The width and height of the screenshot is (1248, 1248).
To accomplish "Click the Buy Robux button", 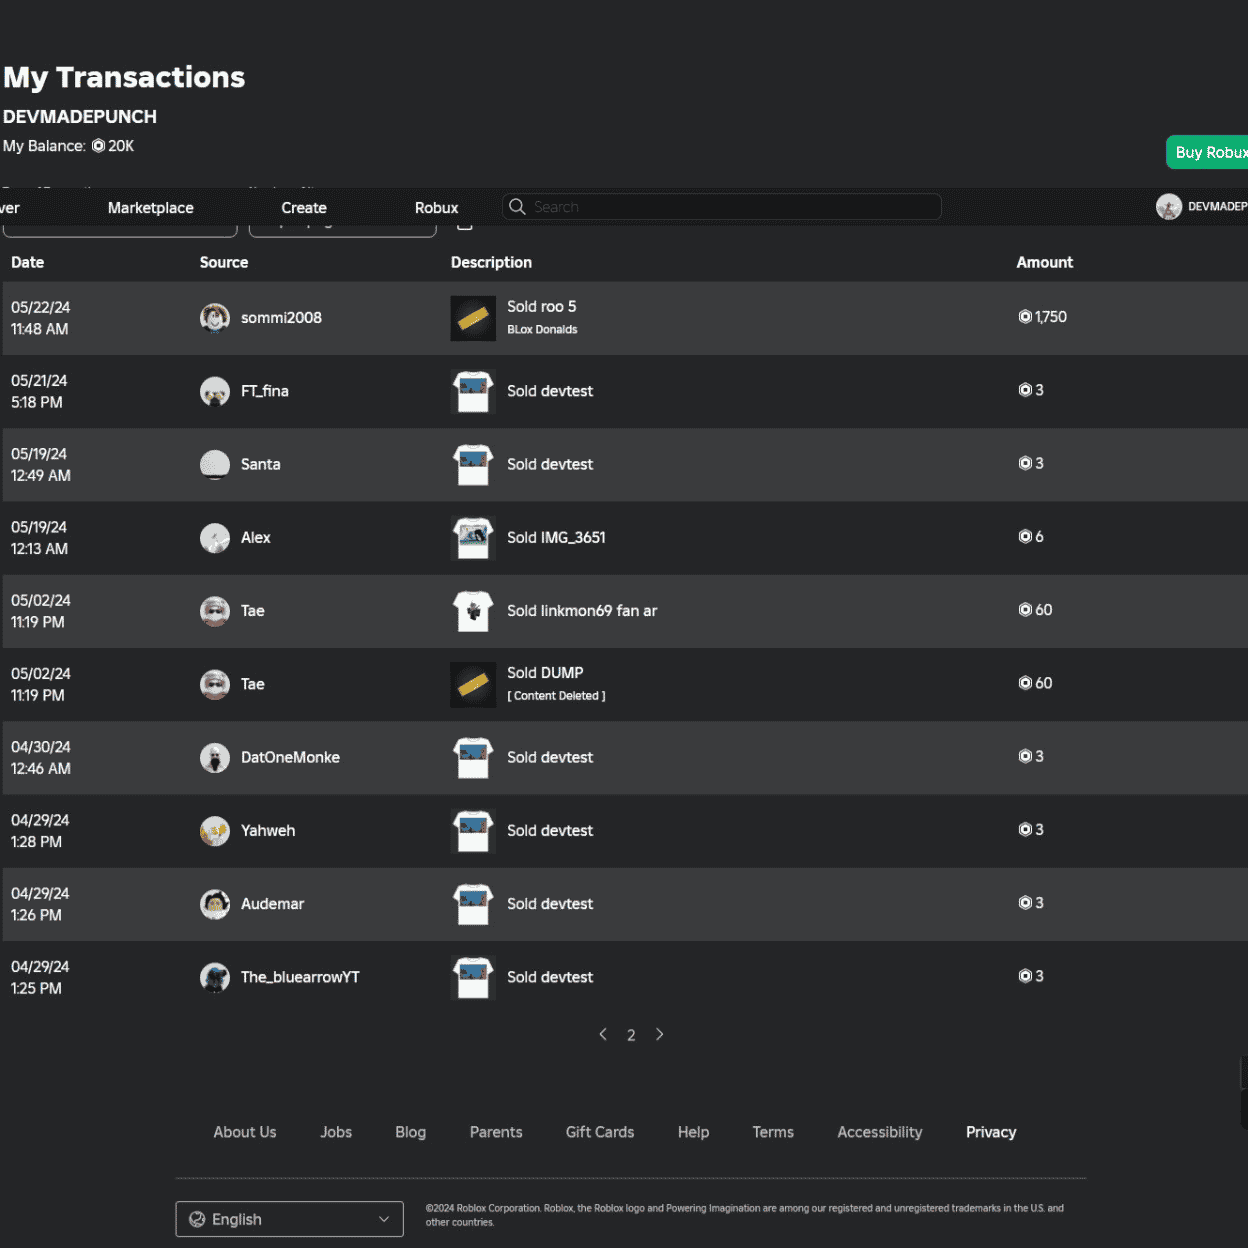I will (x=1208, y=152).
